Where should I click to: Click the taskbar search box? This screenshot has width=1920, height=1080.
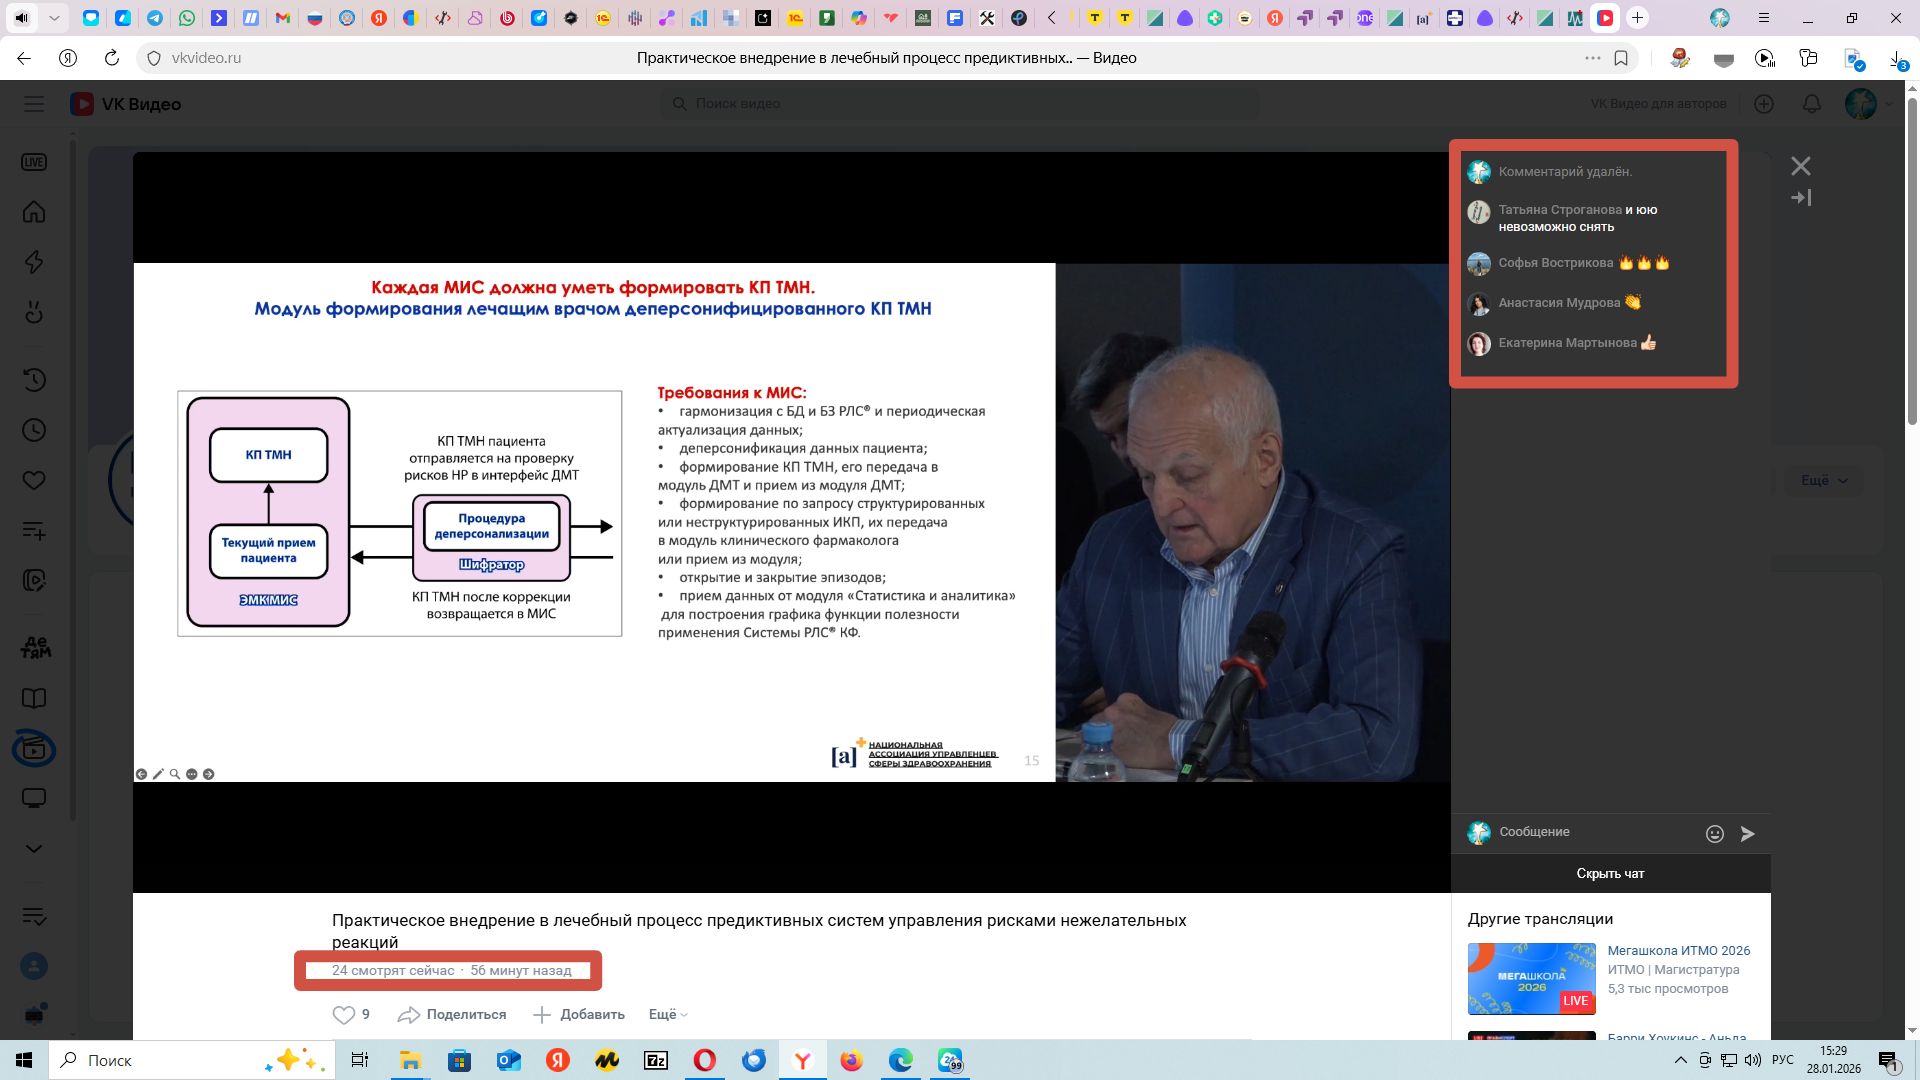[190, 1060]
